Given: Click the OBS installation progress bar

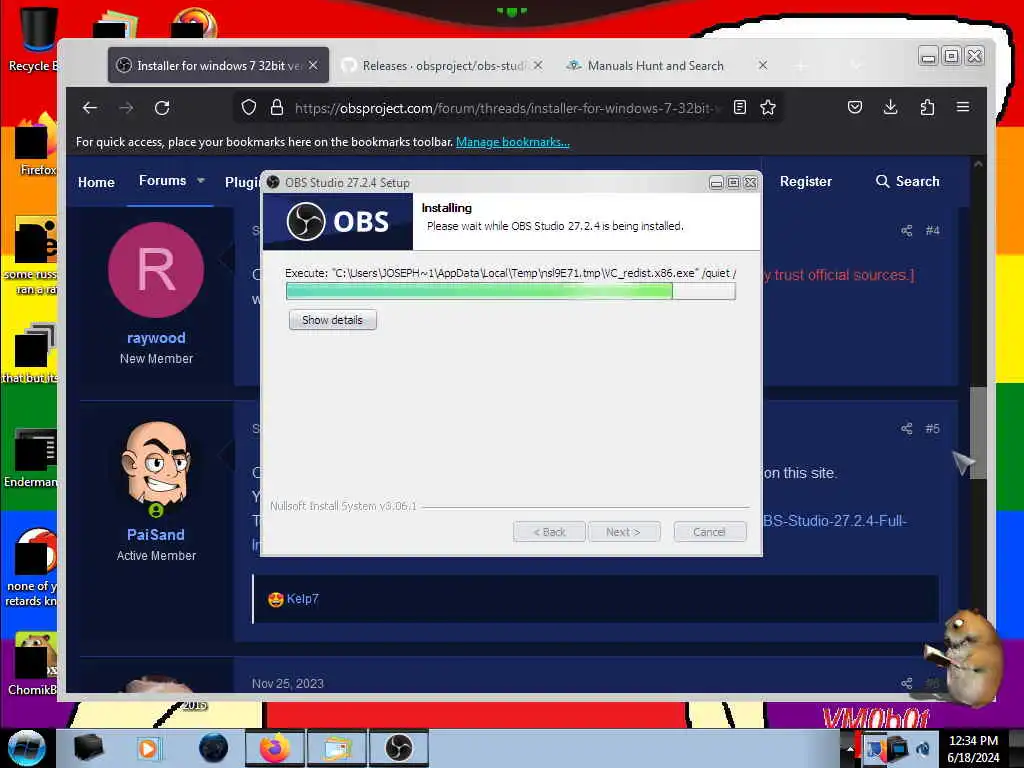Looking at the screenshot, I should pos(511,291).
